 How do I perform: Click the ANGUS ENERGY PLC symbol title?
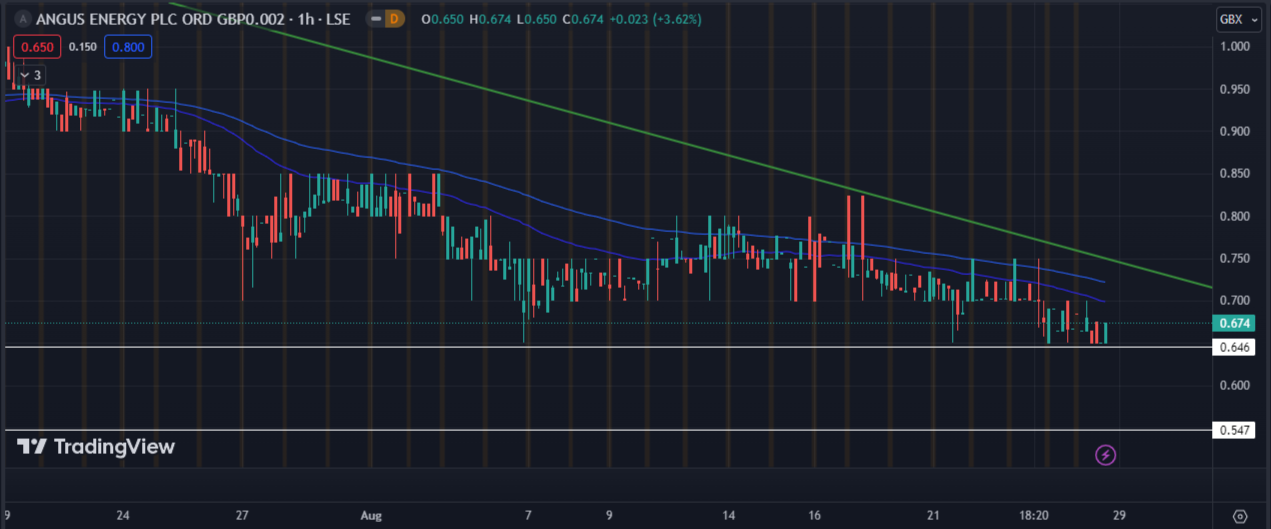click(x=193, y=19)
